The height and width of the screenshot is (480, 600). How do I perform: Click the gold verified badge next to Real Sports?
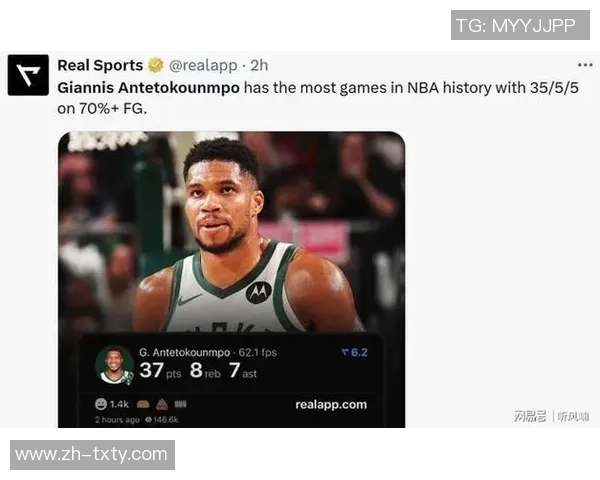point(155,65)
